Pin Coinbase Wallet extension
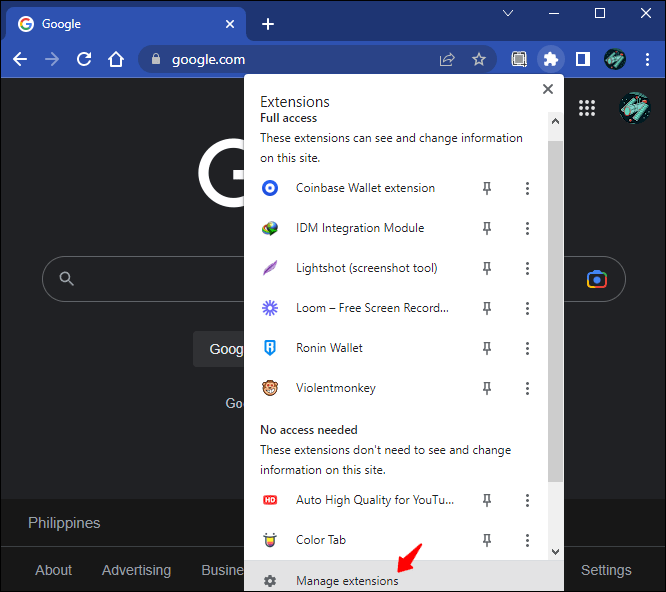 click(x=487, y=188)
